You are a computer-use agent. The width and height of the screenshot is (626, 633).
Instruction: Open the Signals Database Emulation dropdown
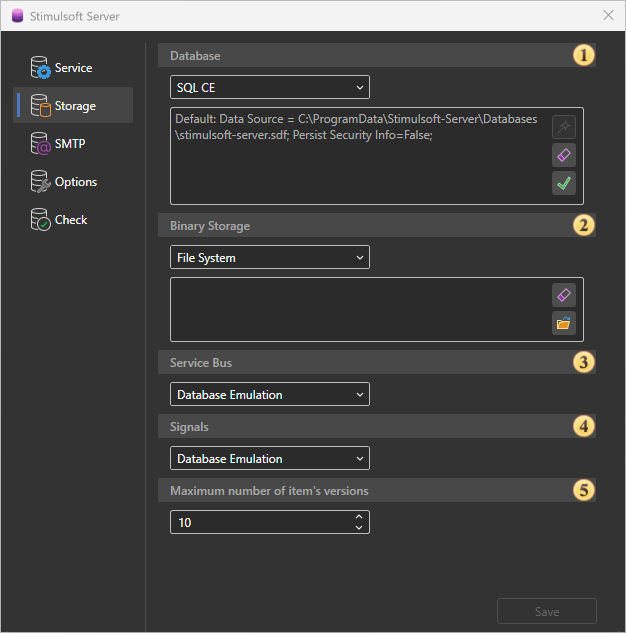[269, 458]
